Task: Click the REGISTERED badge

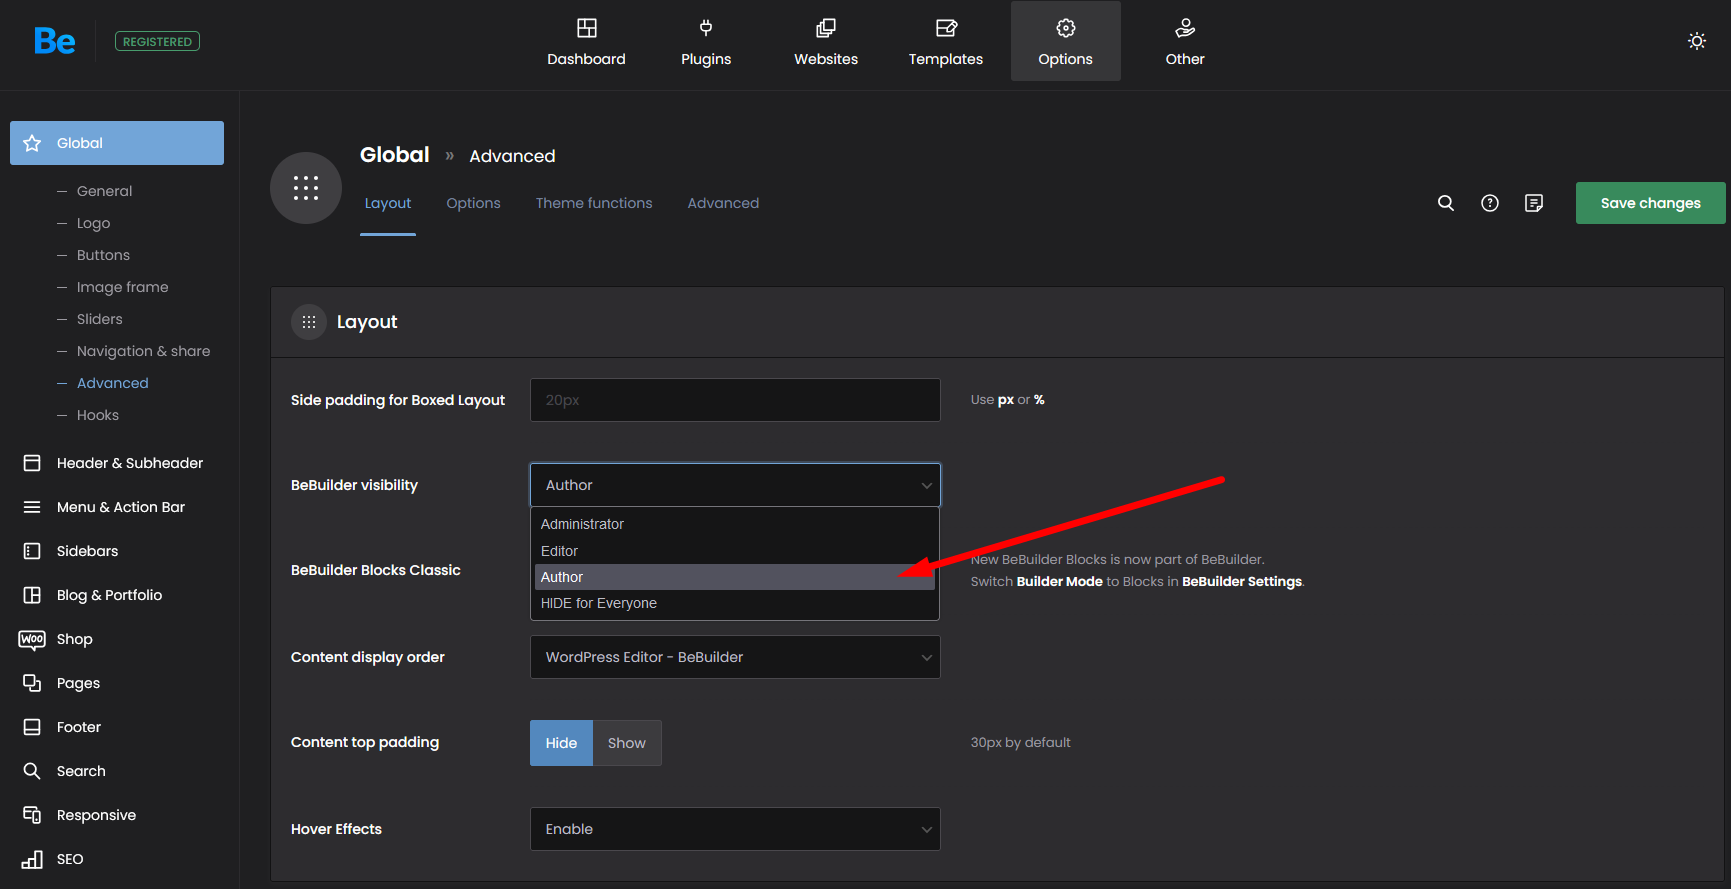Action: click(157, 41)
